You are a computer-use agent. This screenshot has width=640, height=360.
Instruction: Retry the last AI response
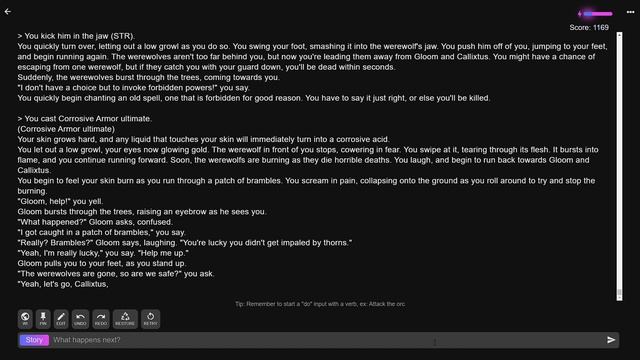point(150,319)
